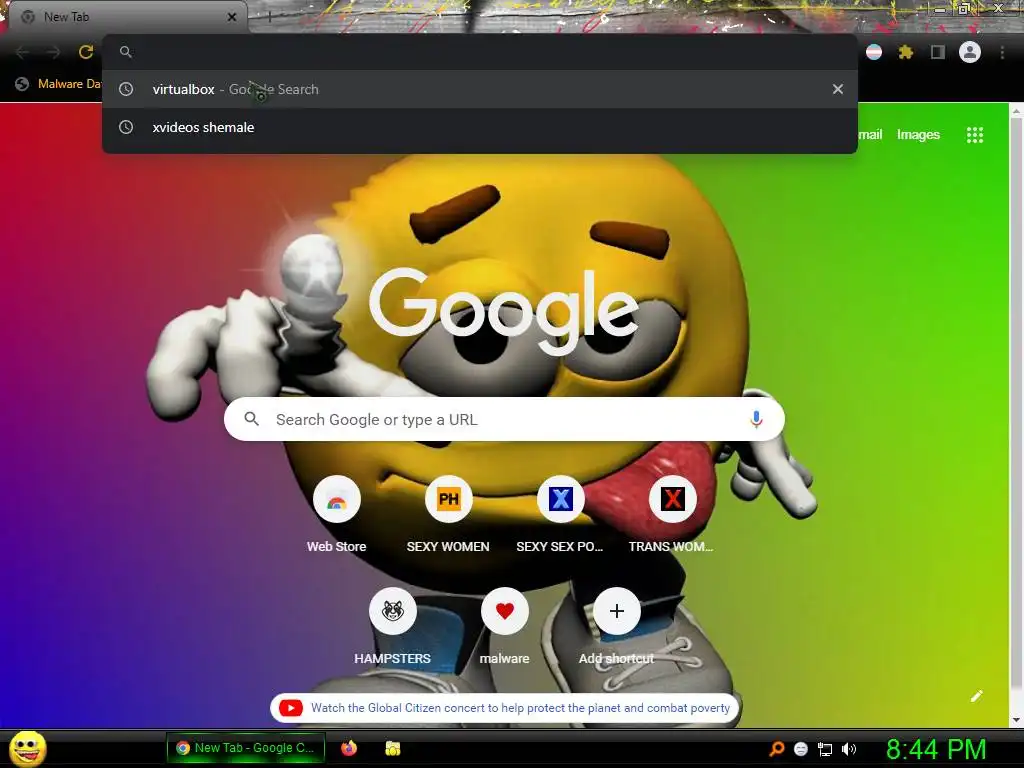Viewport: 1024px width, 768px height.
Task: Click the Google search box
Action: [504, 419]
